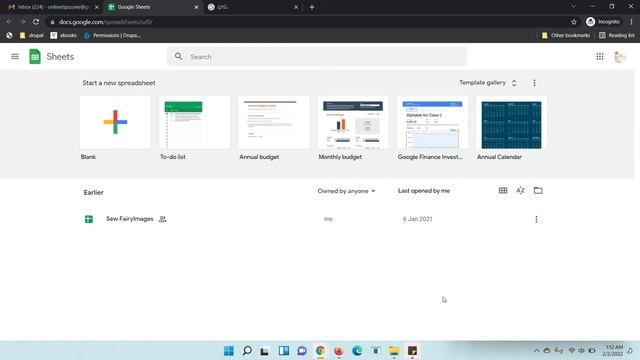Open the Google apps grid
Image resolution: width=640 pixels, height=360 pixels.
(x=600, y=57)
